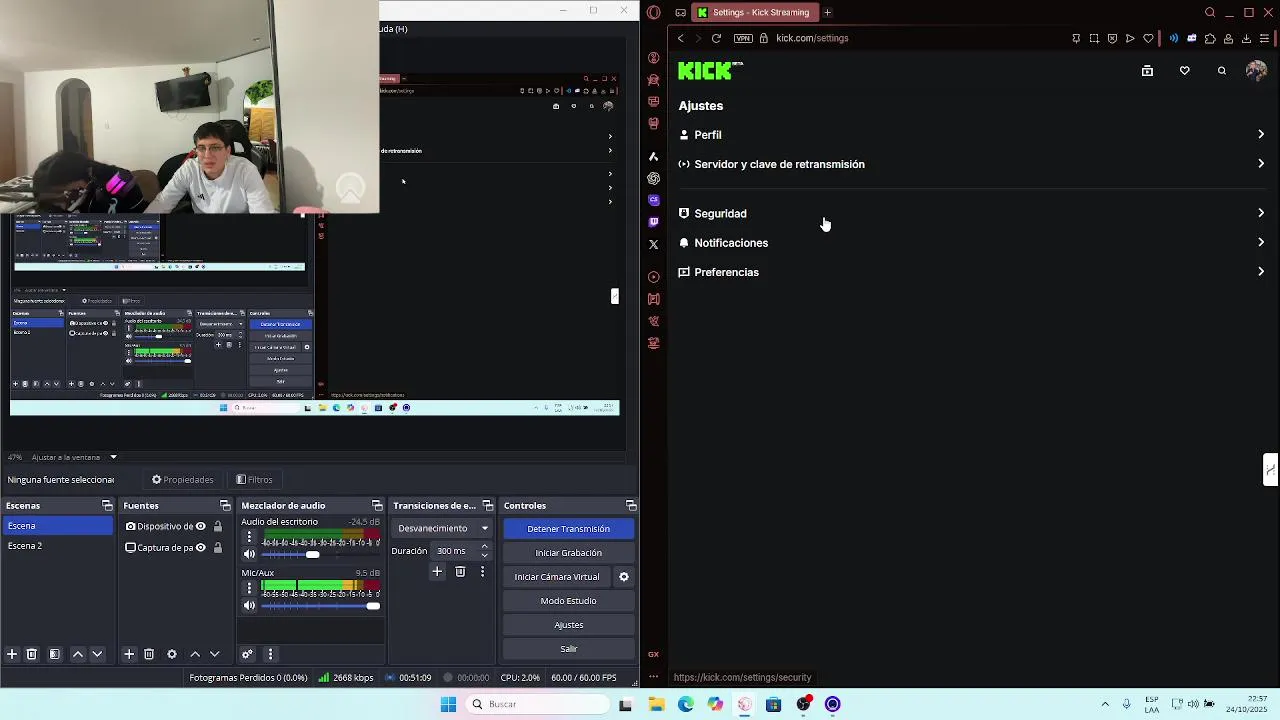Image resolution: width=1280 pixels, height=720 pixels.
Task: Click Detener Transmisión button
Action: click(x=568, y=528)
